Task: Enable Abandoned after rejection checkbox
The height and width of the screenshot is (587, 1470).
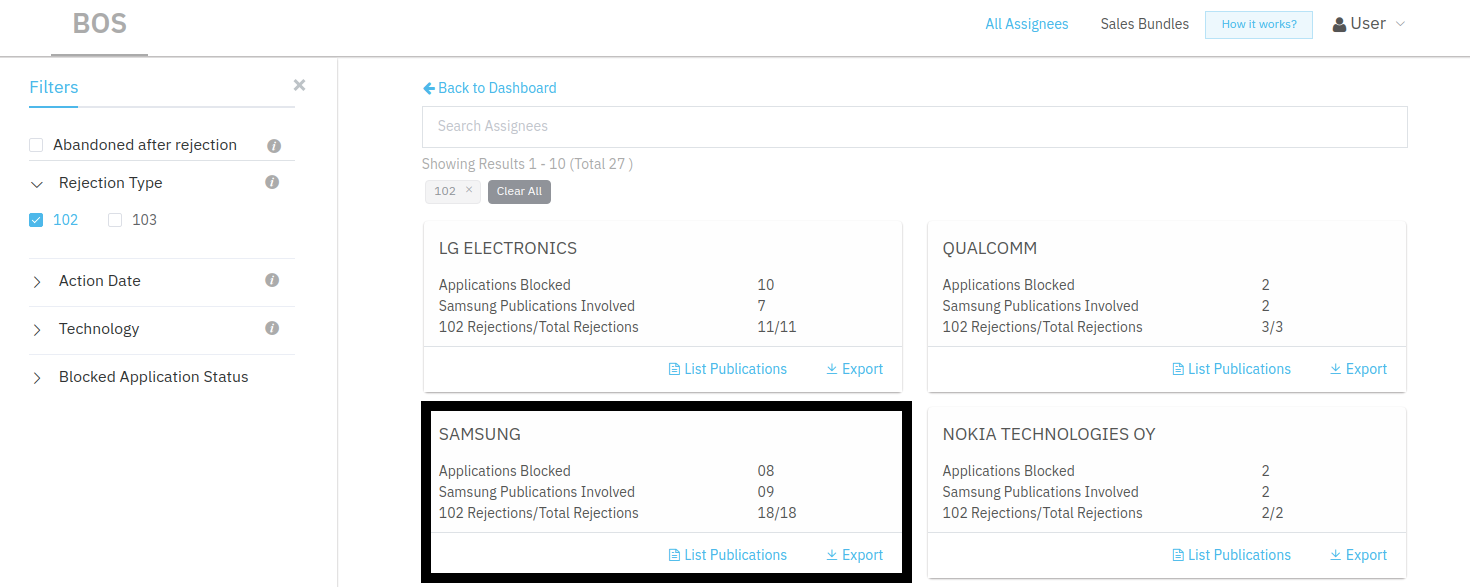Action: coord(36,145)
